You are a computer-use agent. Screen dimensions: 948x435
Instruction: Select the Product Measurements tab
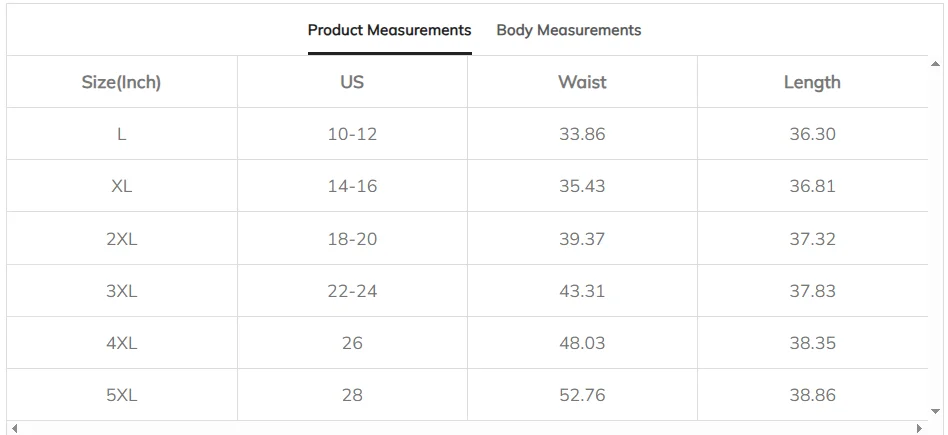pyautogui.click(x=389, y=30)
